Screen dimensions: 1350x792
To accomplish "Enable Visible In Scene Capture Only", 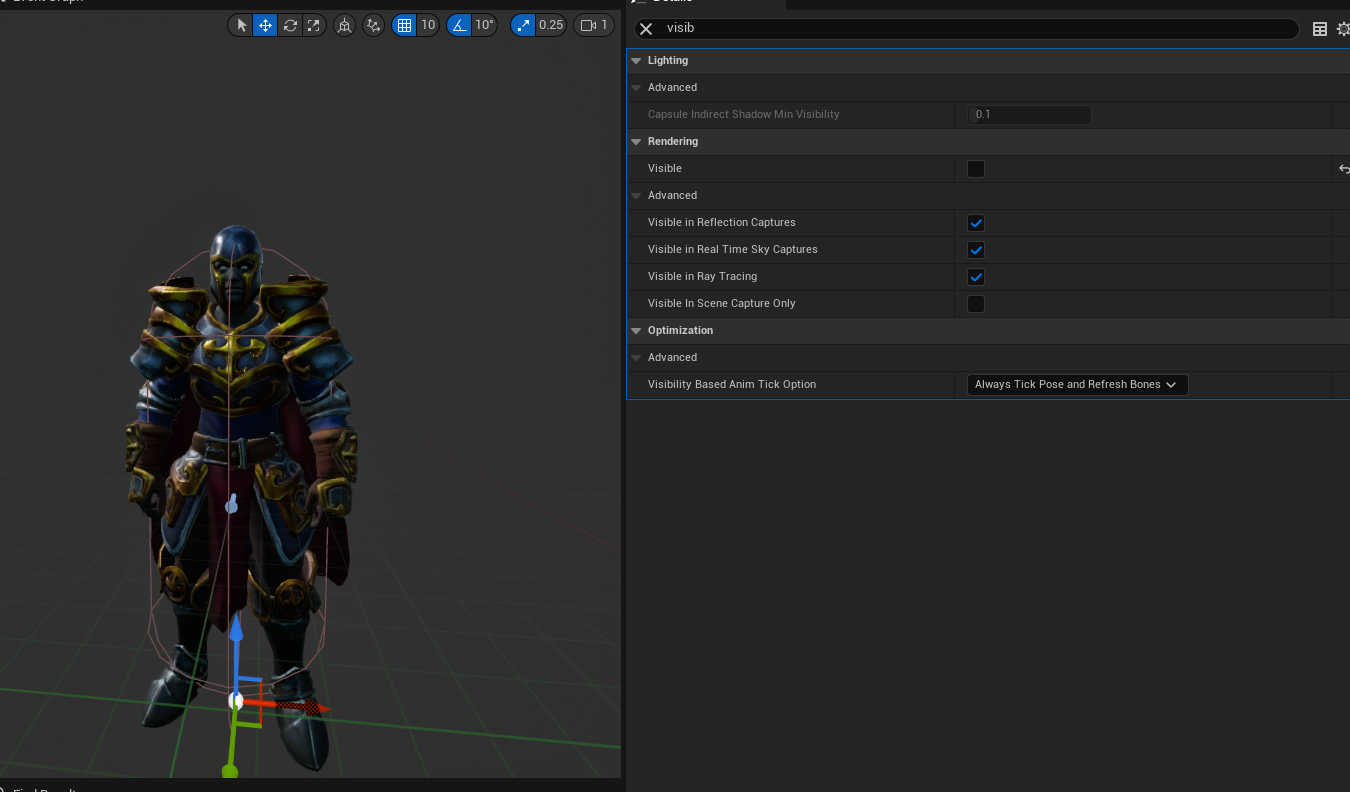I will tap(976, 304).
